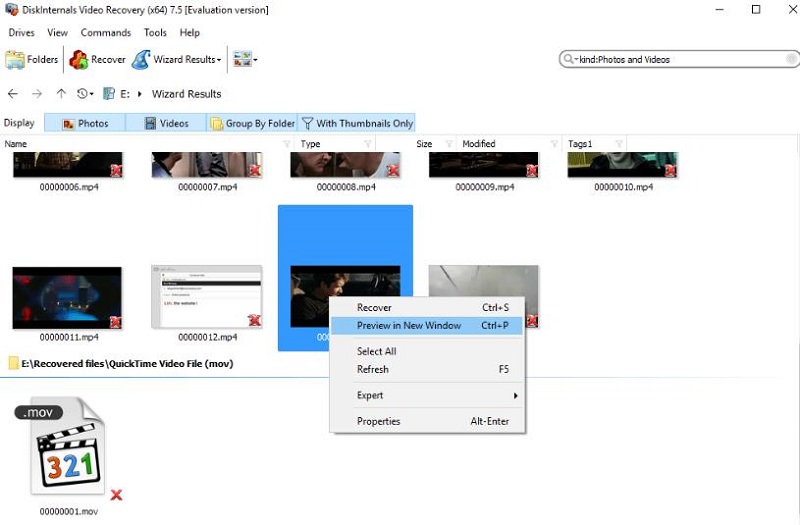
Task: Open the Modified column filter icon
Action: point(554,144)
